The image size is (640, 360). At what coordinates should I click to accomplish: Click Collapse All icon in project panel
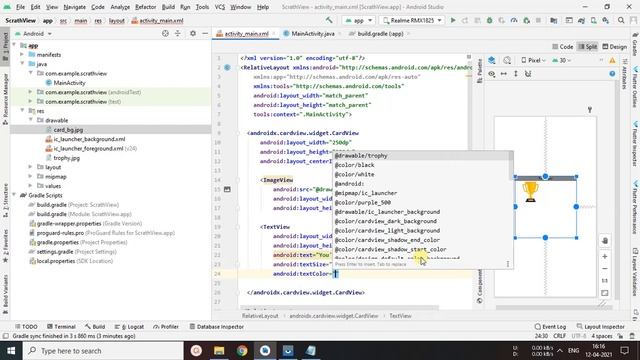[x=178, y=33]
